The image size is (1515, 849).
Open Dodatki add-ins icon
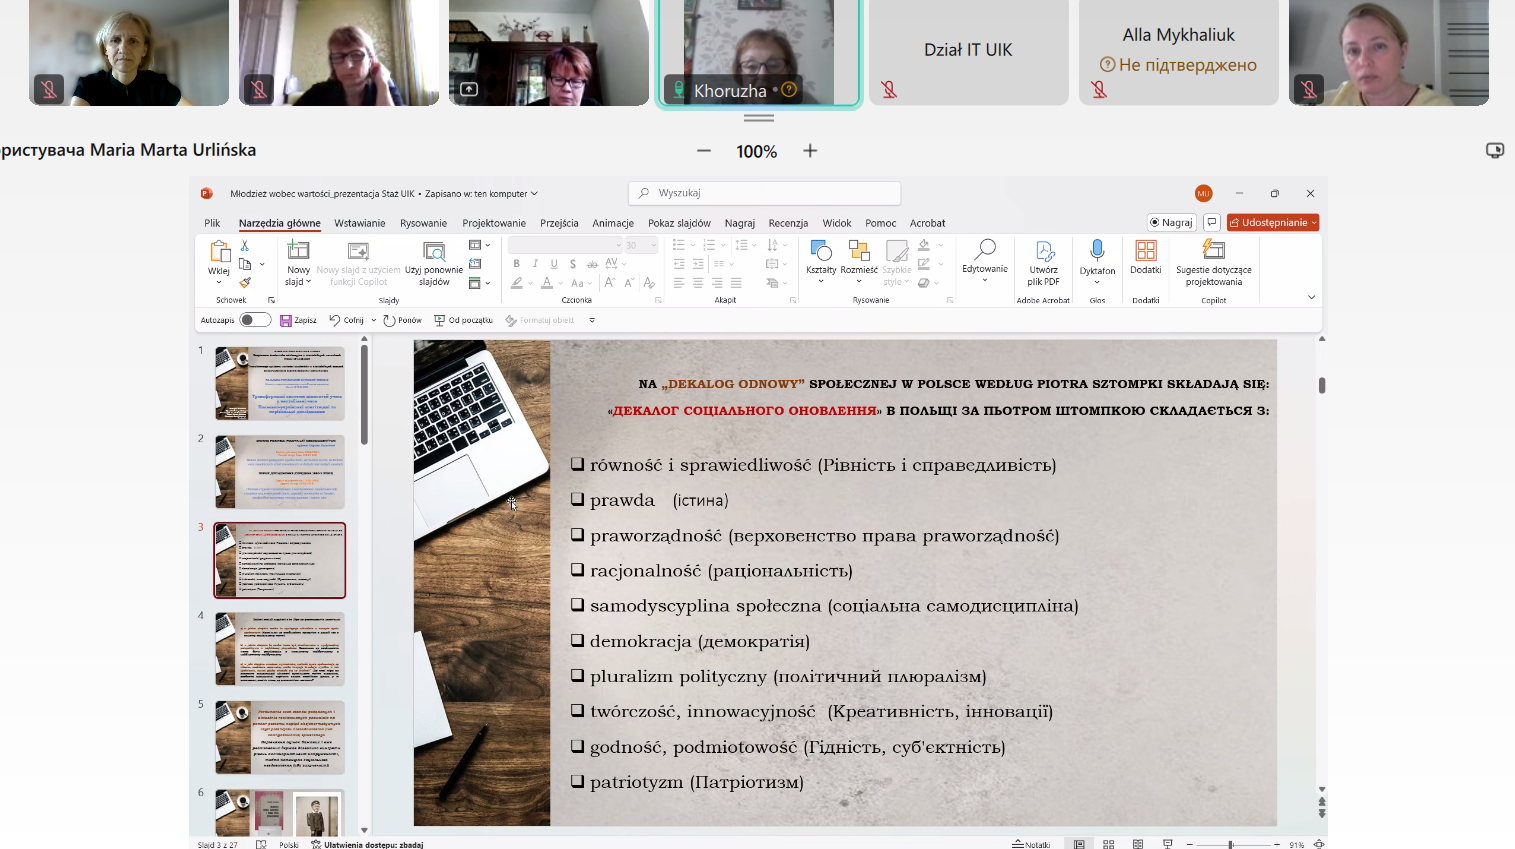(x=1146, y=251)
